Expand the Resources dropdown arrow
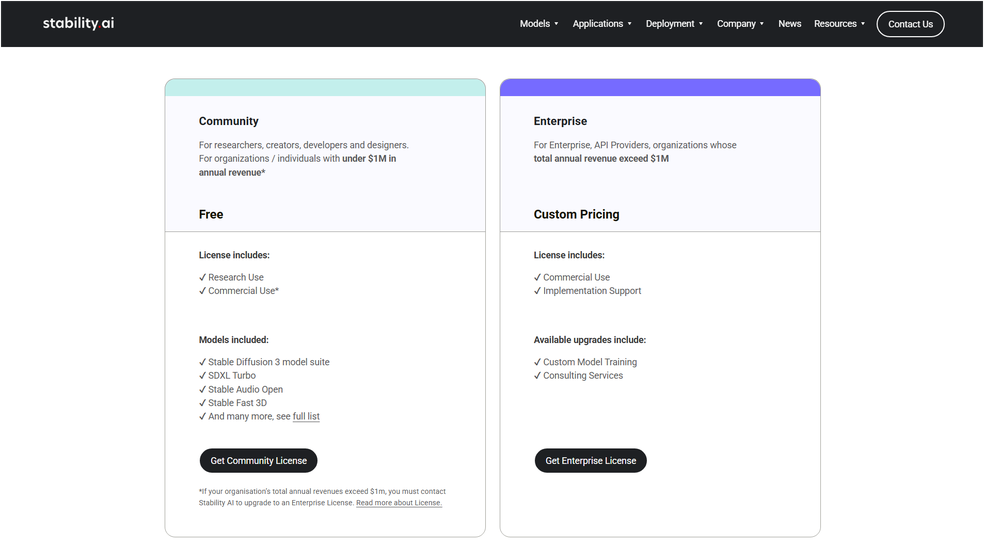The image size is (984, 559). [x=863, y=24]
